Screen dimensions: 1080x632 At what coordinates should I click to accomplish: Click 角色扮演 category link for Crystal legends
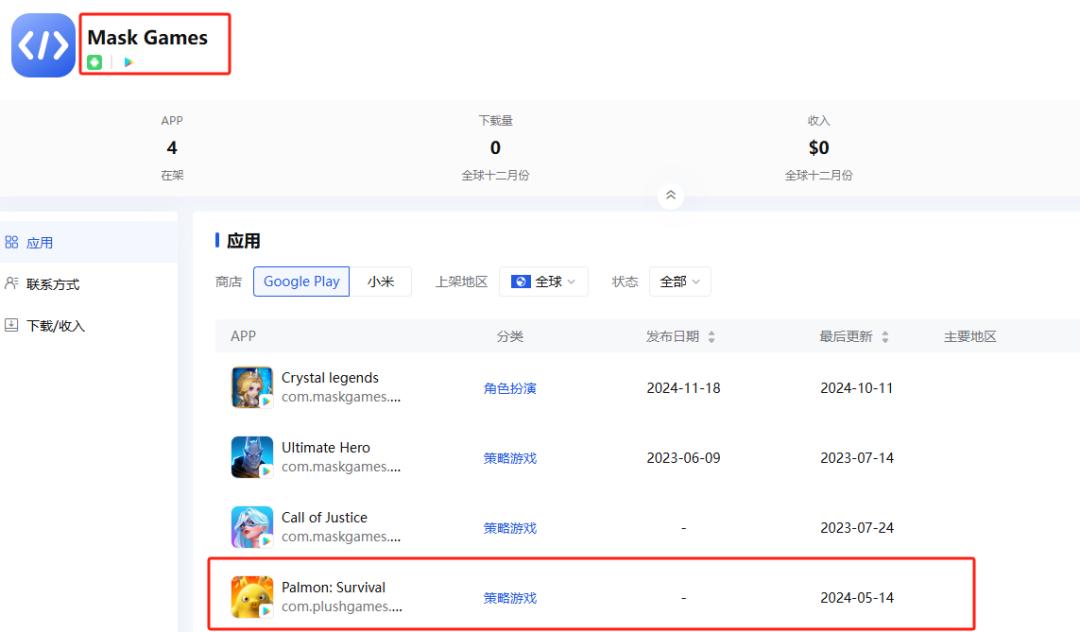(510, 388)
